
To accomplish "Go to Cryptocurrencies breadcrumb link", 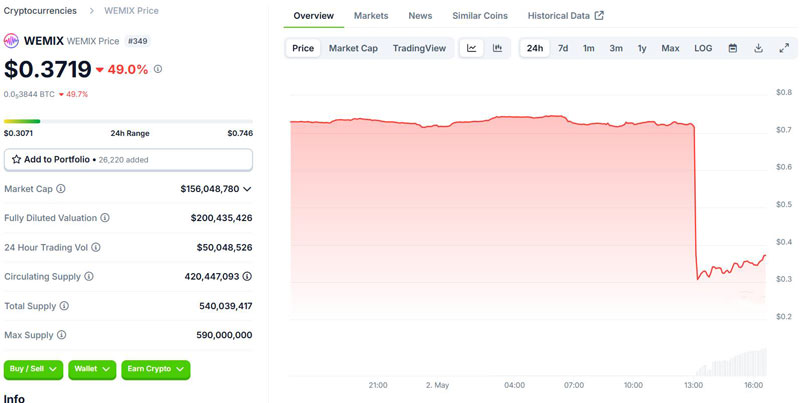I will [40, 11].
